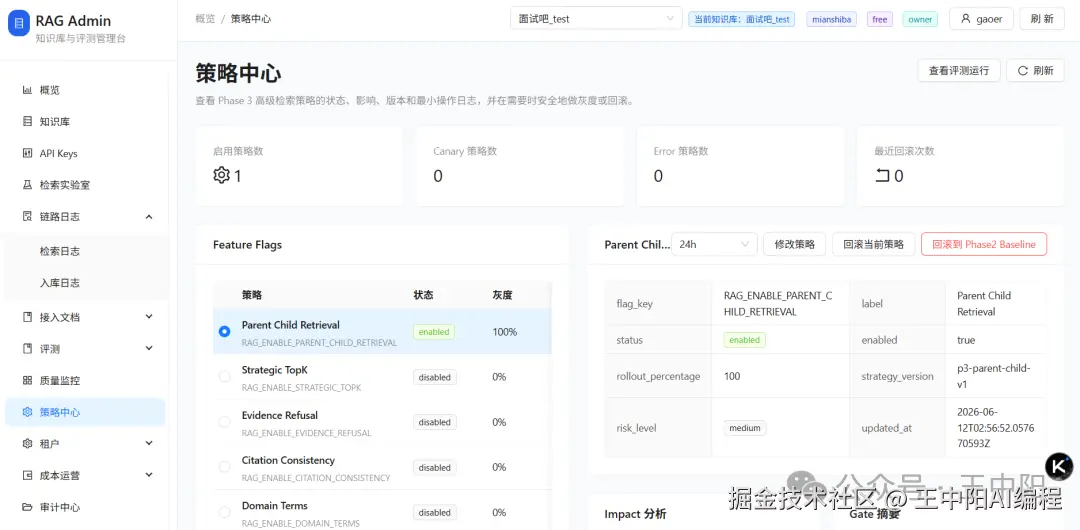Click the 审计中心 folder icon
Image resolution: width=1080 pixels, height=530 pixels.
28,507
